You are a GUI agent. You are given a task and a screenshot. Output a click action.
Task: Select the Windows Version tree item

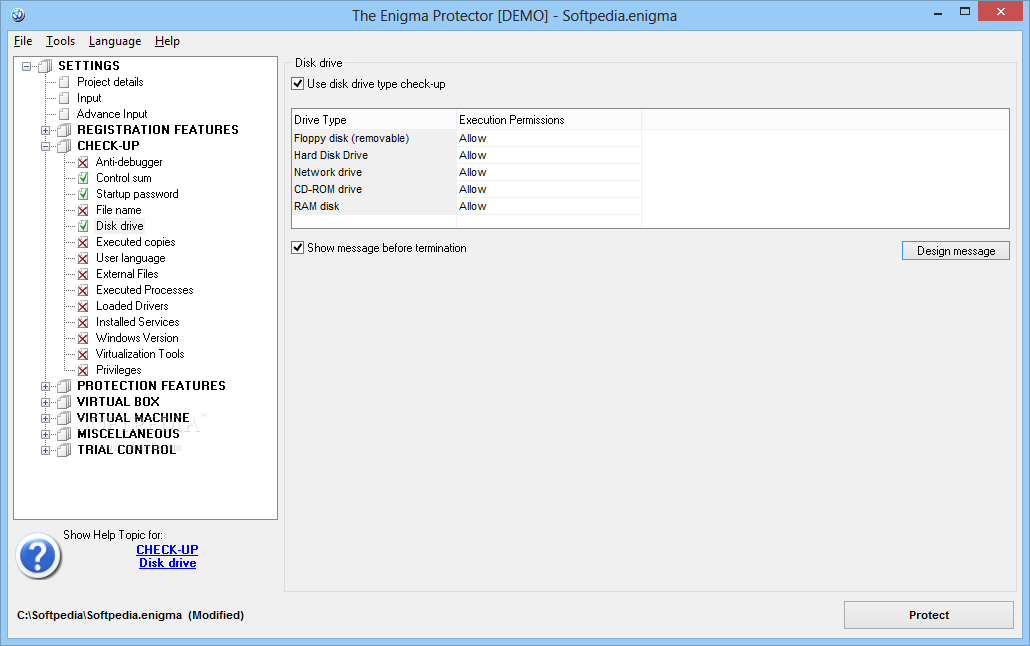pos(137,338)
